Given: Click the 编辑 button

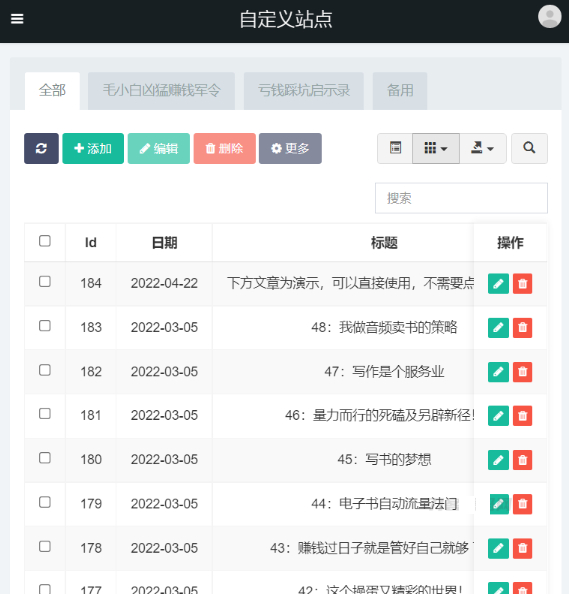Looking at the screenshot, I should click(x=159, y=148).
